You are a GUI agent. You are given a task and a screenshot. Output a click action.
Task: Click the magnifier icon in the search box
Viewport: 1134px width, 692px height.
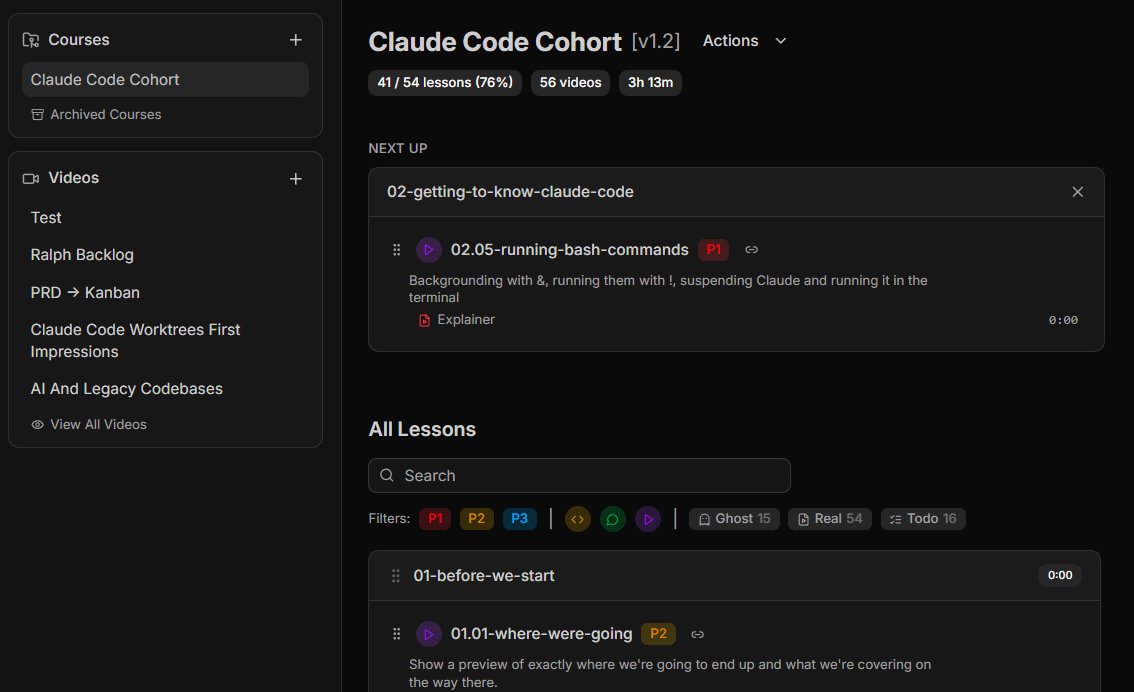(x=387, y=475)
